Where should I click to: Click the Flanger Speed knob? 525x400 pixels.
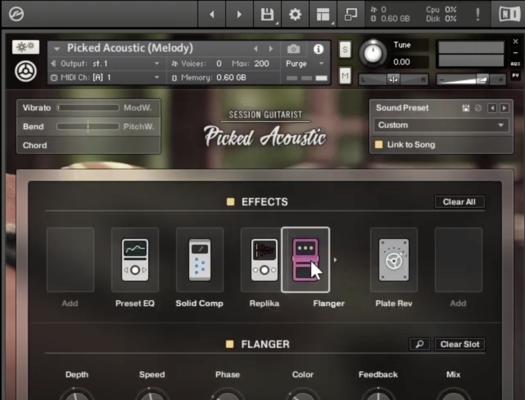coord(152,394)
